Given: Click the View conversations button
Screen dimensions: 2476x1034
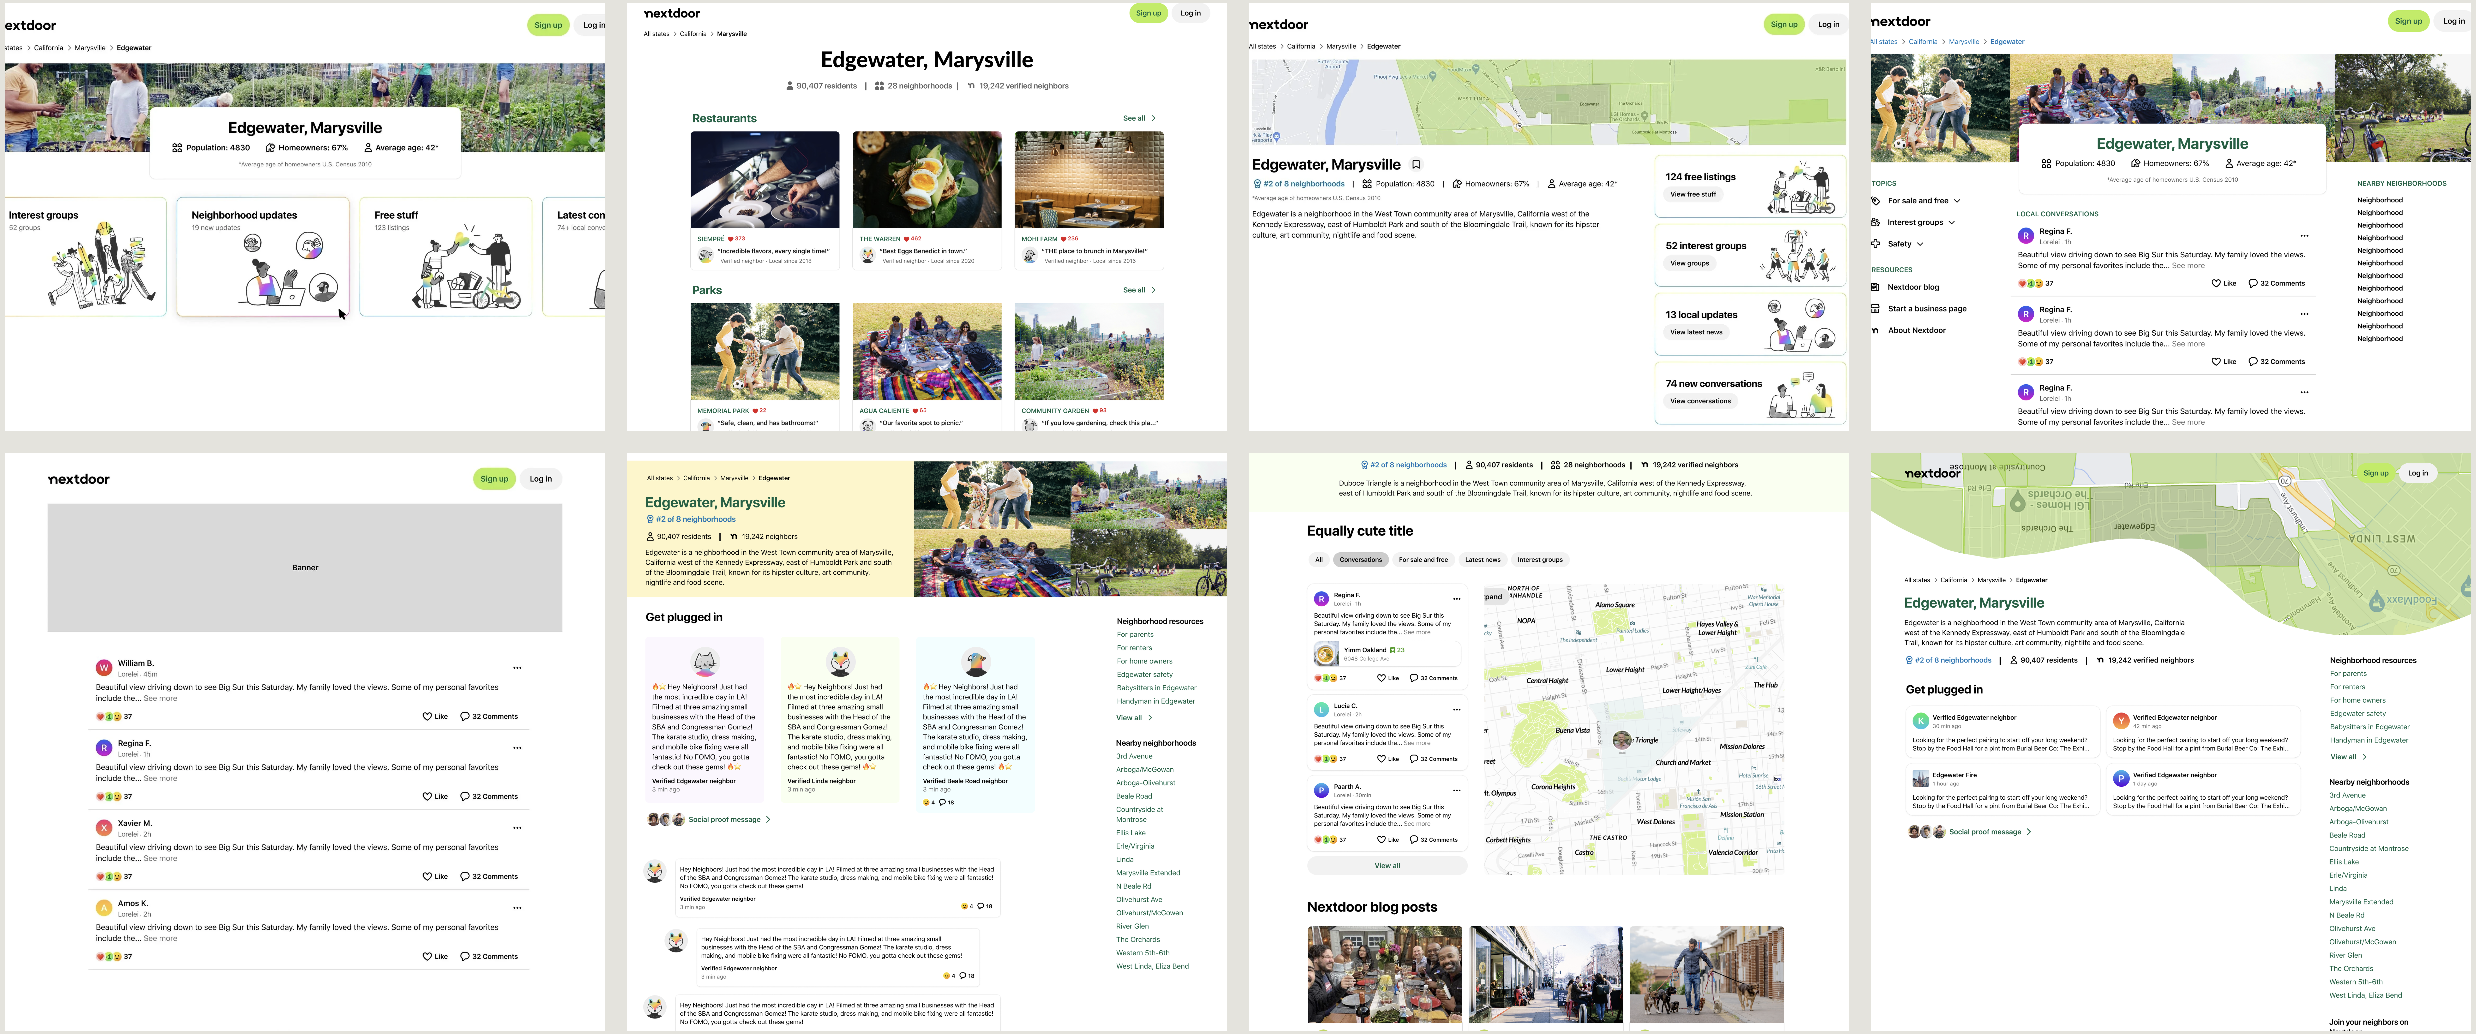Looking at the screenshot, I should pos(1700,401).
